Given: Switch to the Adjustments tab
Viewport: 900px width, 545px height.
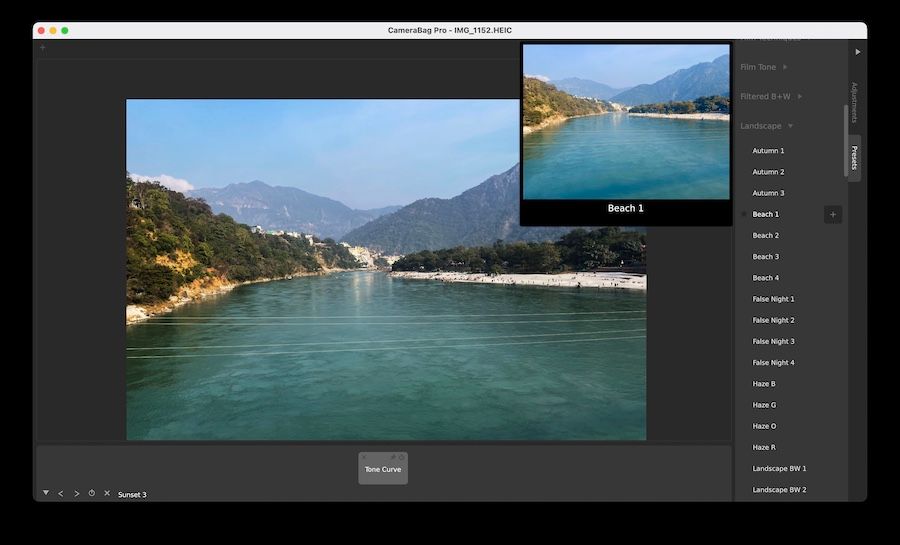Looking at the screenshot, I should click(854, 103).
